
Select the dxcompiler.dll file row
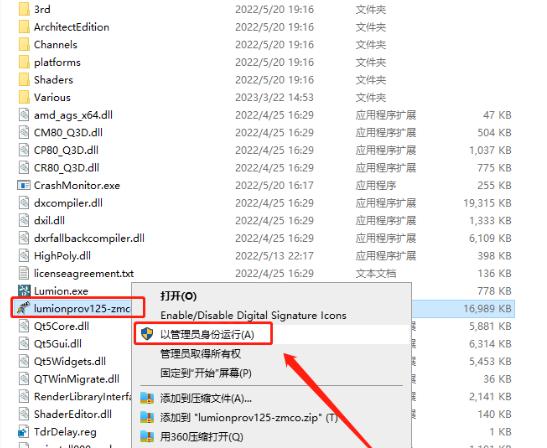pos(265,203)
